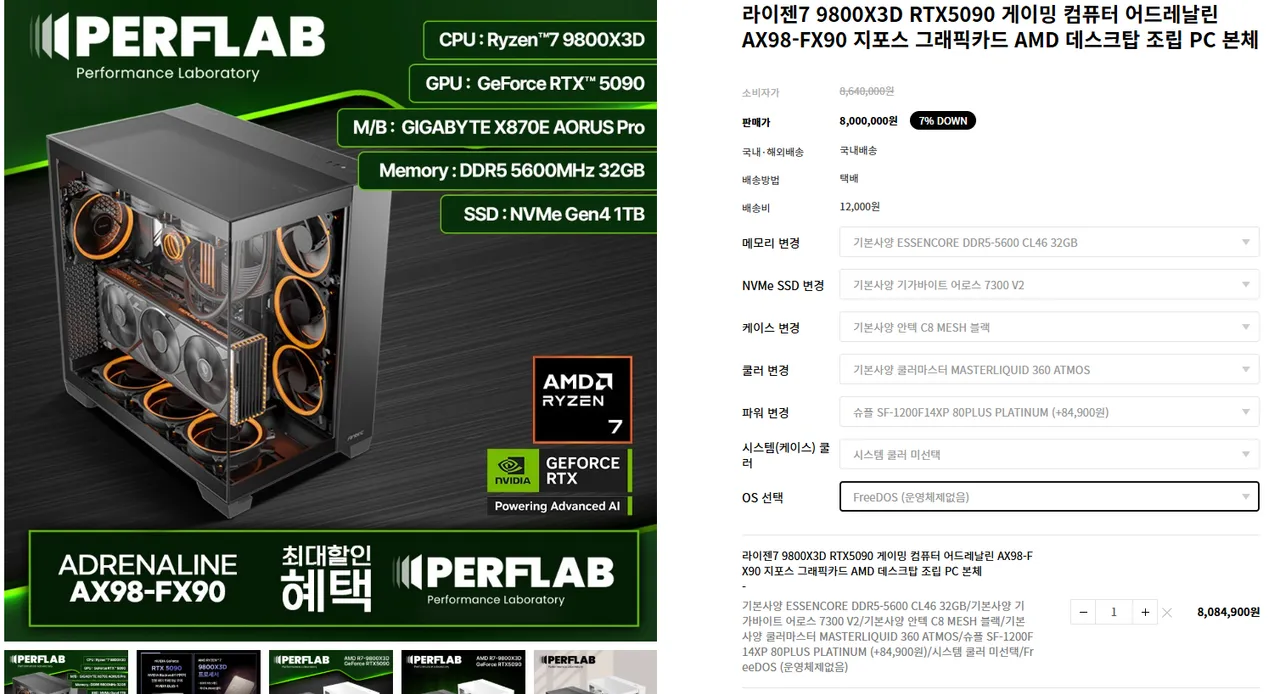
Task: Increase quantity with the plus button
Action: [1145, 612]
